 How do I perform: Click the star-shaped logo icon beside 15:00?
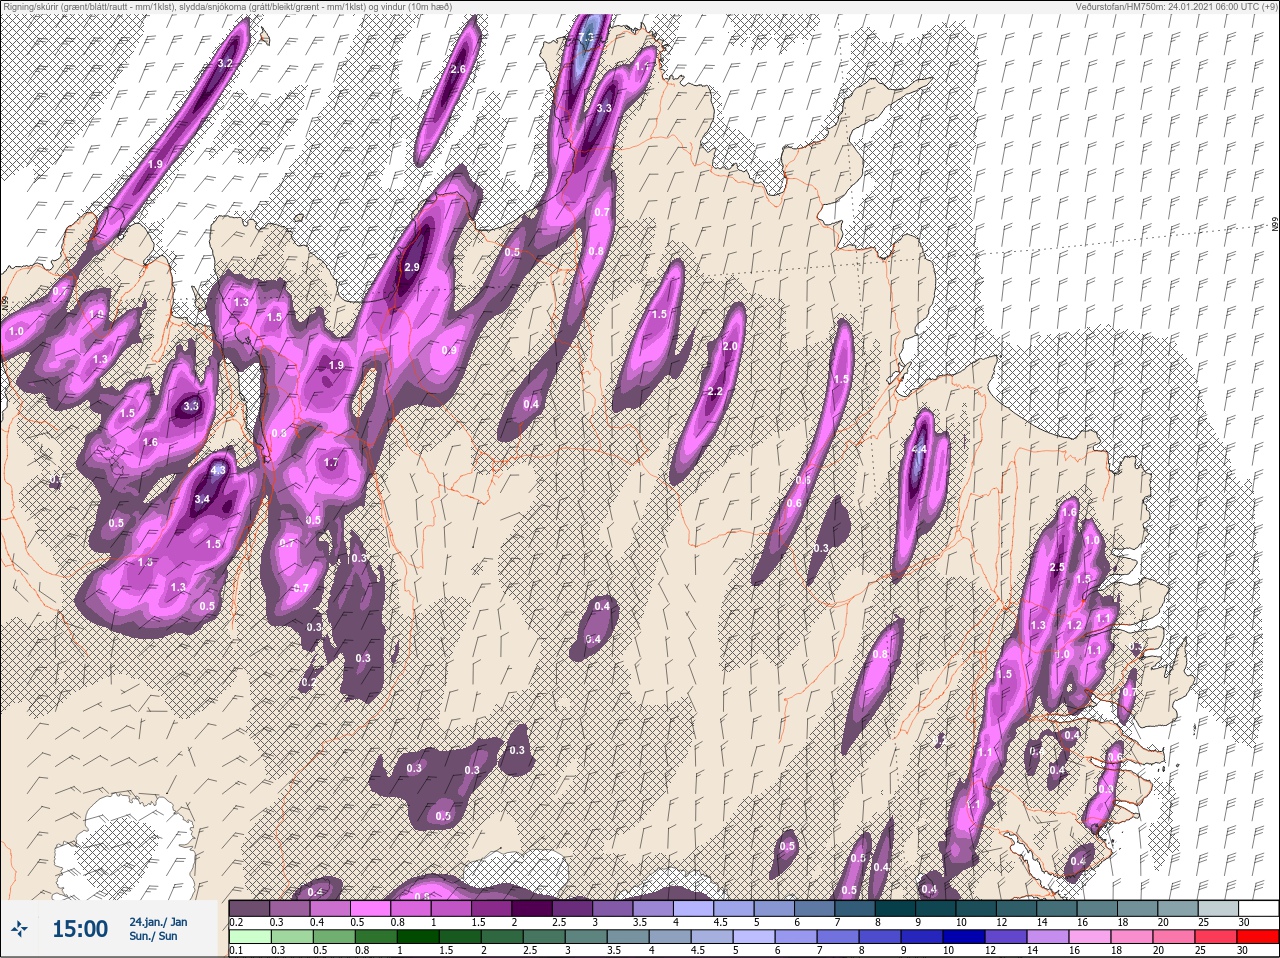(x=20, y=929)
